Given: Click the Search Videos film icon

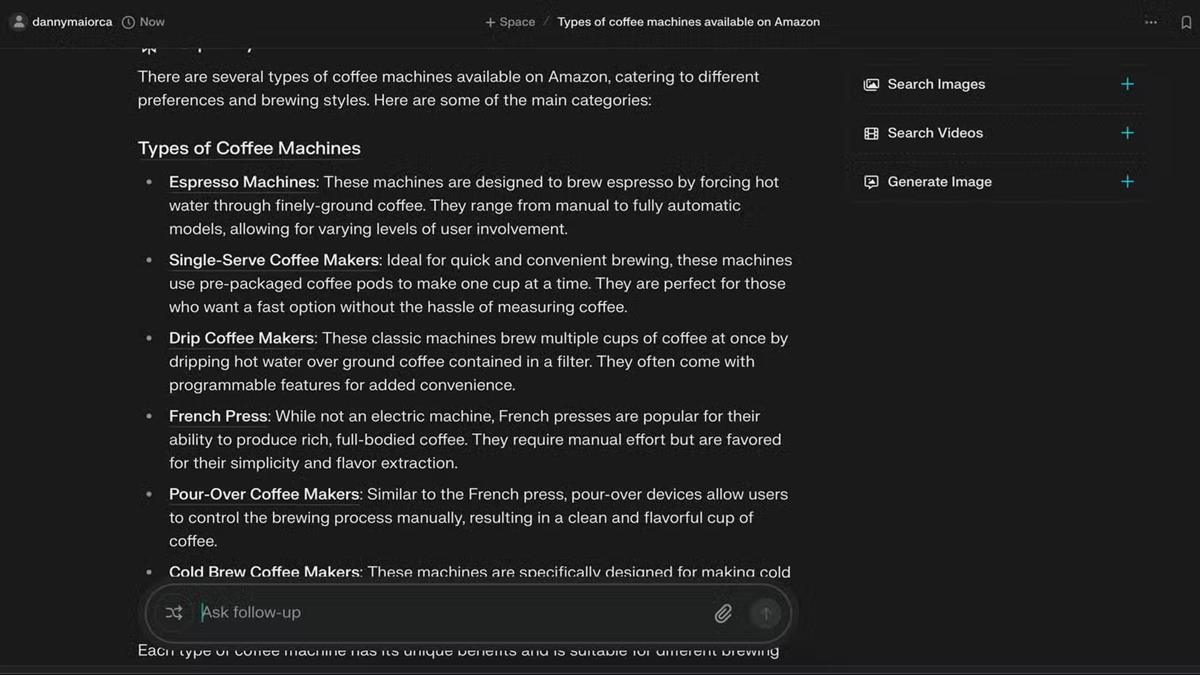Looking at the screenshot, I should pos(871,133).
